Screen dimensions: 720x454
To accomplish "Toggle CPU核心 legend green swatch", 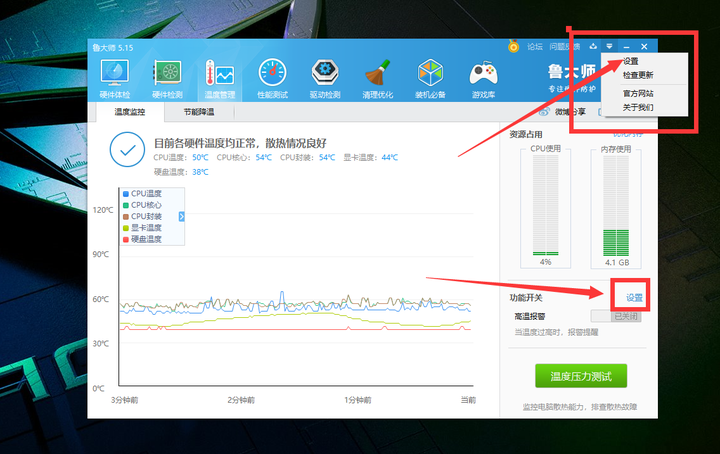I will pos(126,205).
